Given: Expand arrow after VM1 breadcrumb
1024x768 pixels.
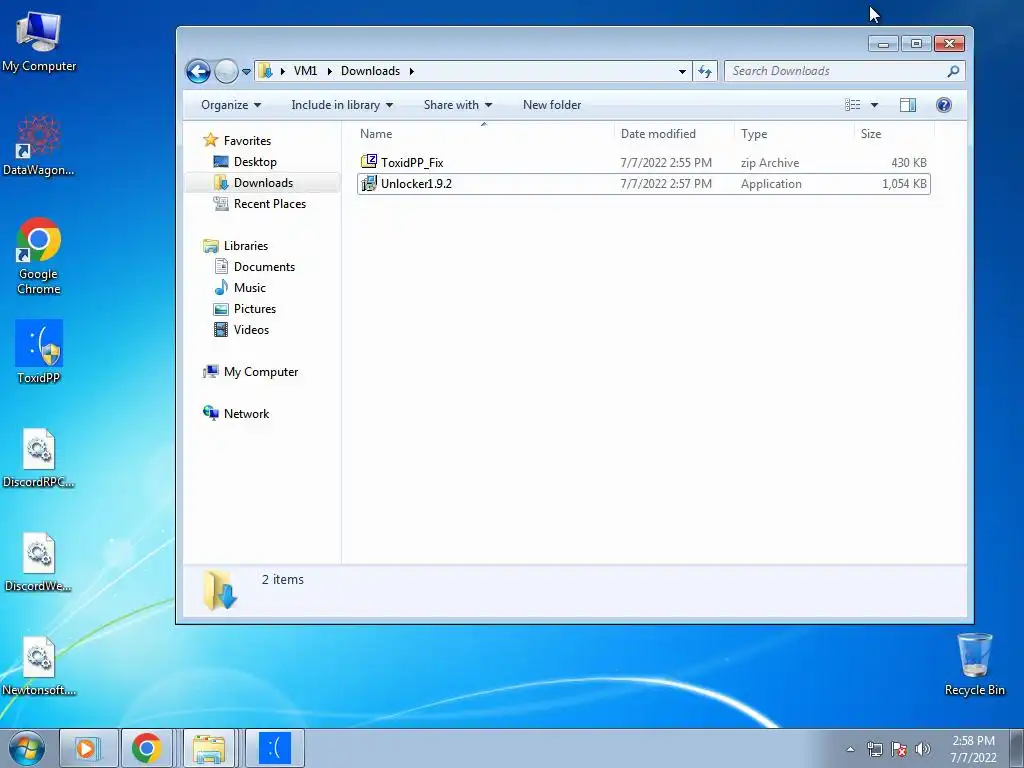Looking at the screenshot, I should (x=329, y=71).
